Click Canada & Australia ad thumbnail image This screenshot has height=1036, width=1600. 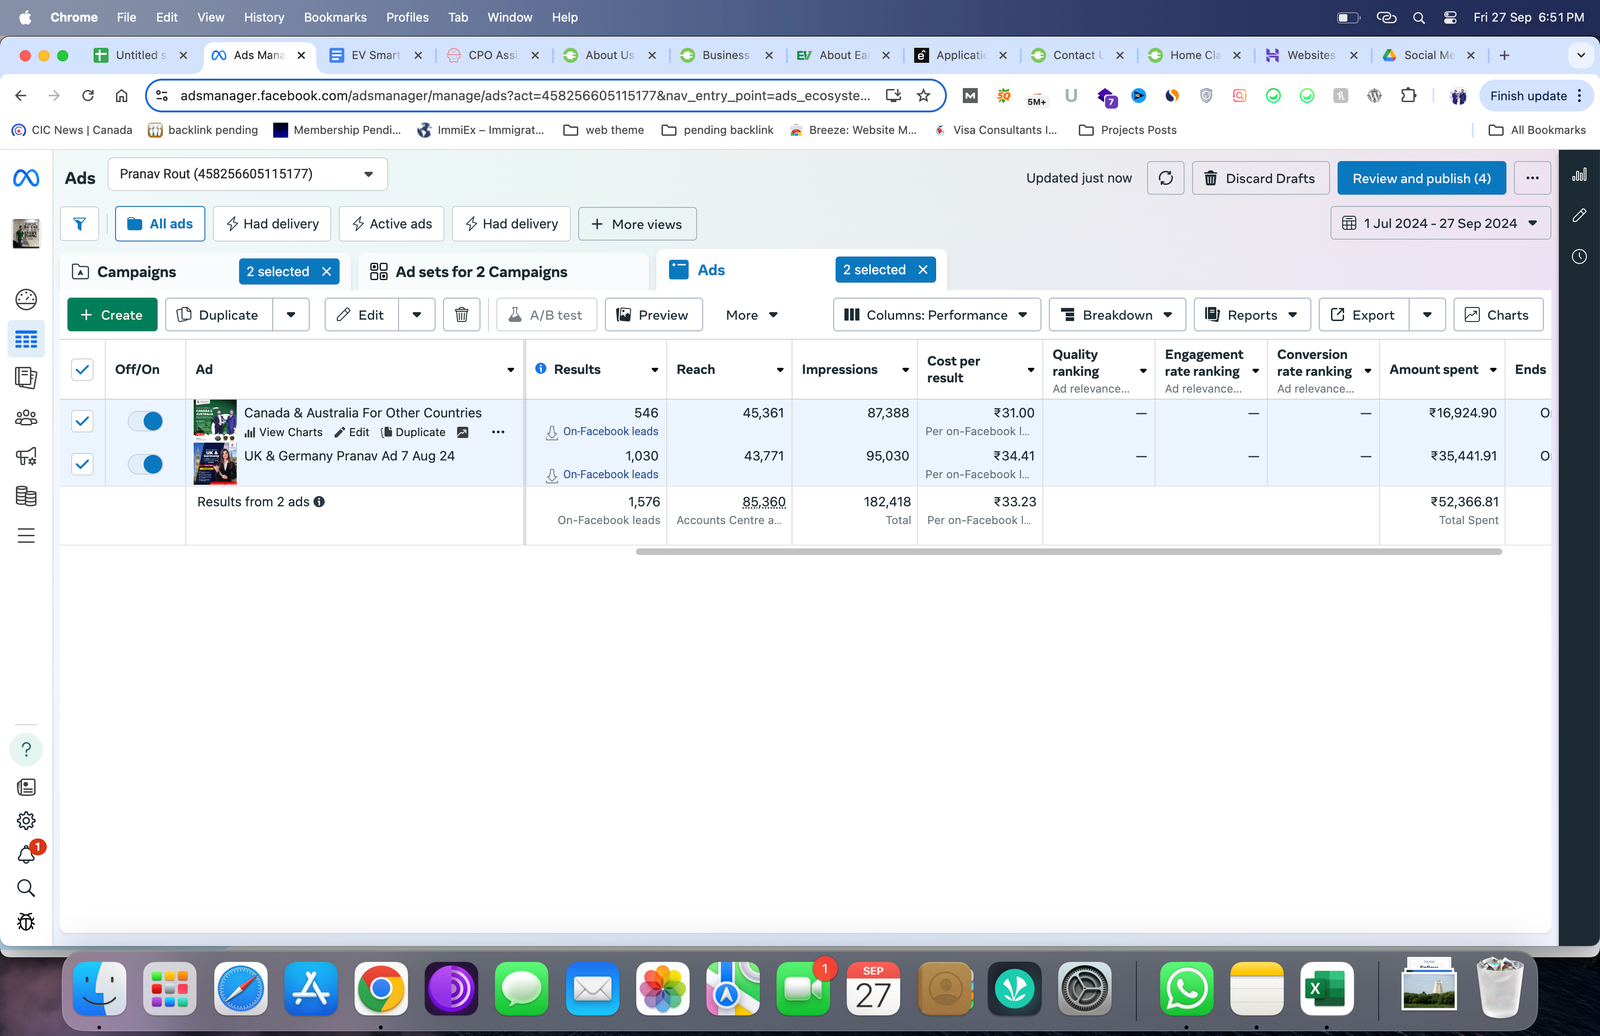coord(215,421)
